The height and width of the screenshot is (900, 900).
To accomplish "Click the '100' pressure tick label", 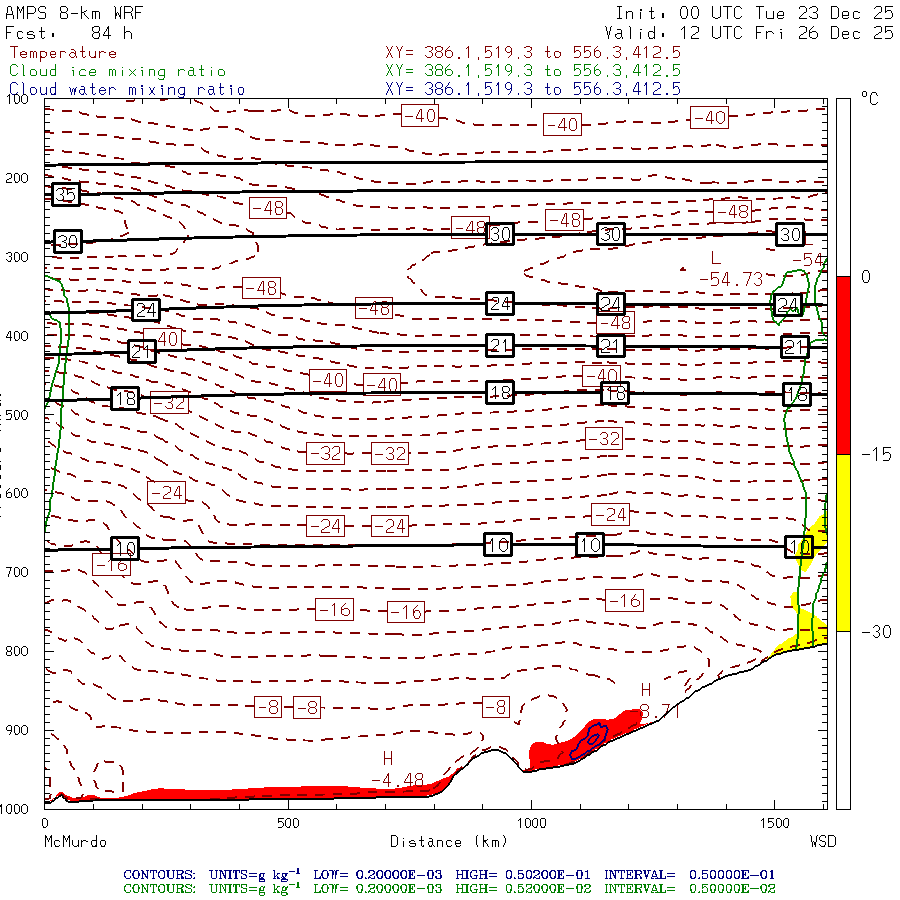I will click(17, 99).
